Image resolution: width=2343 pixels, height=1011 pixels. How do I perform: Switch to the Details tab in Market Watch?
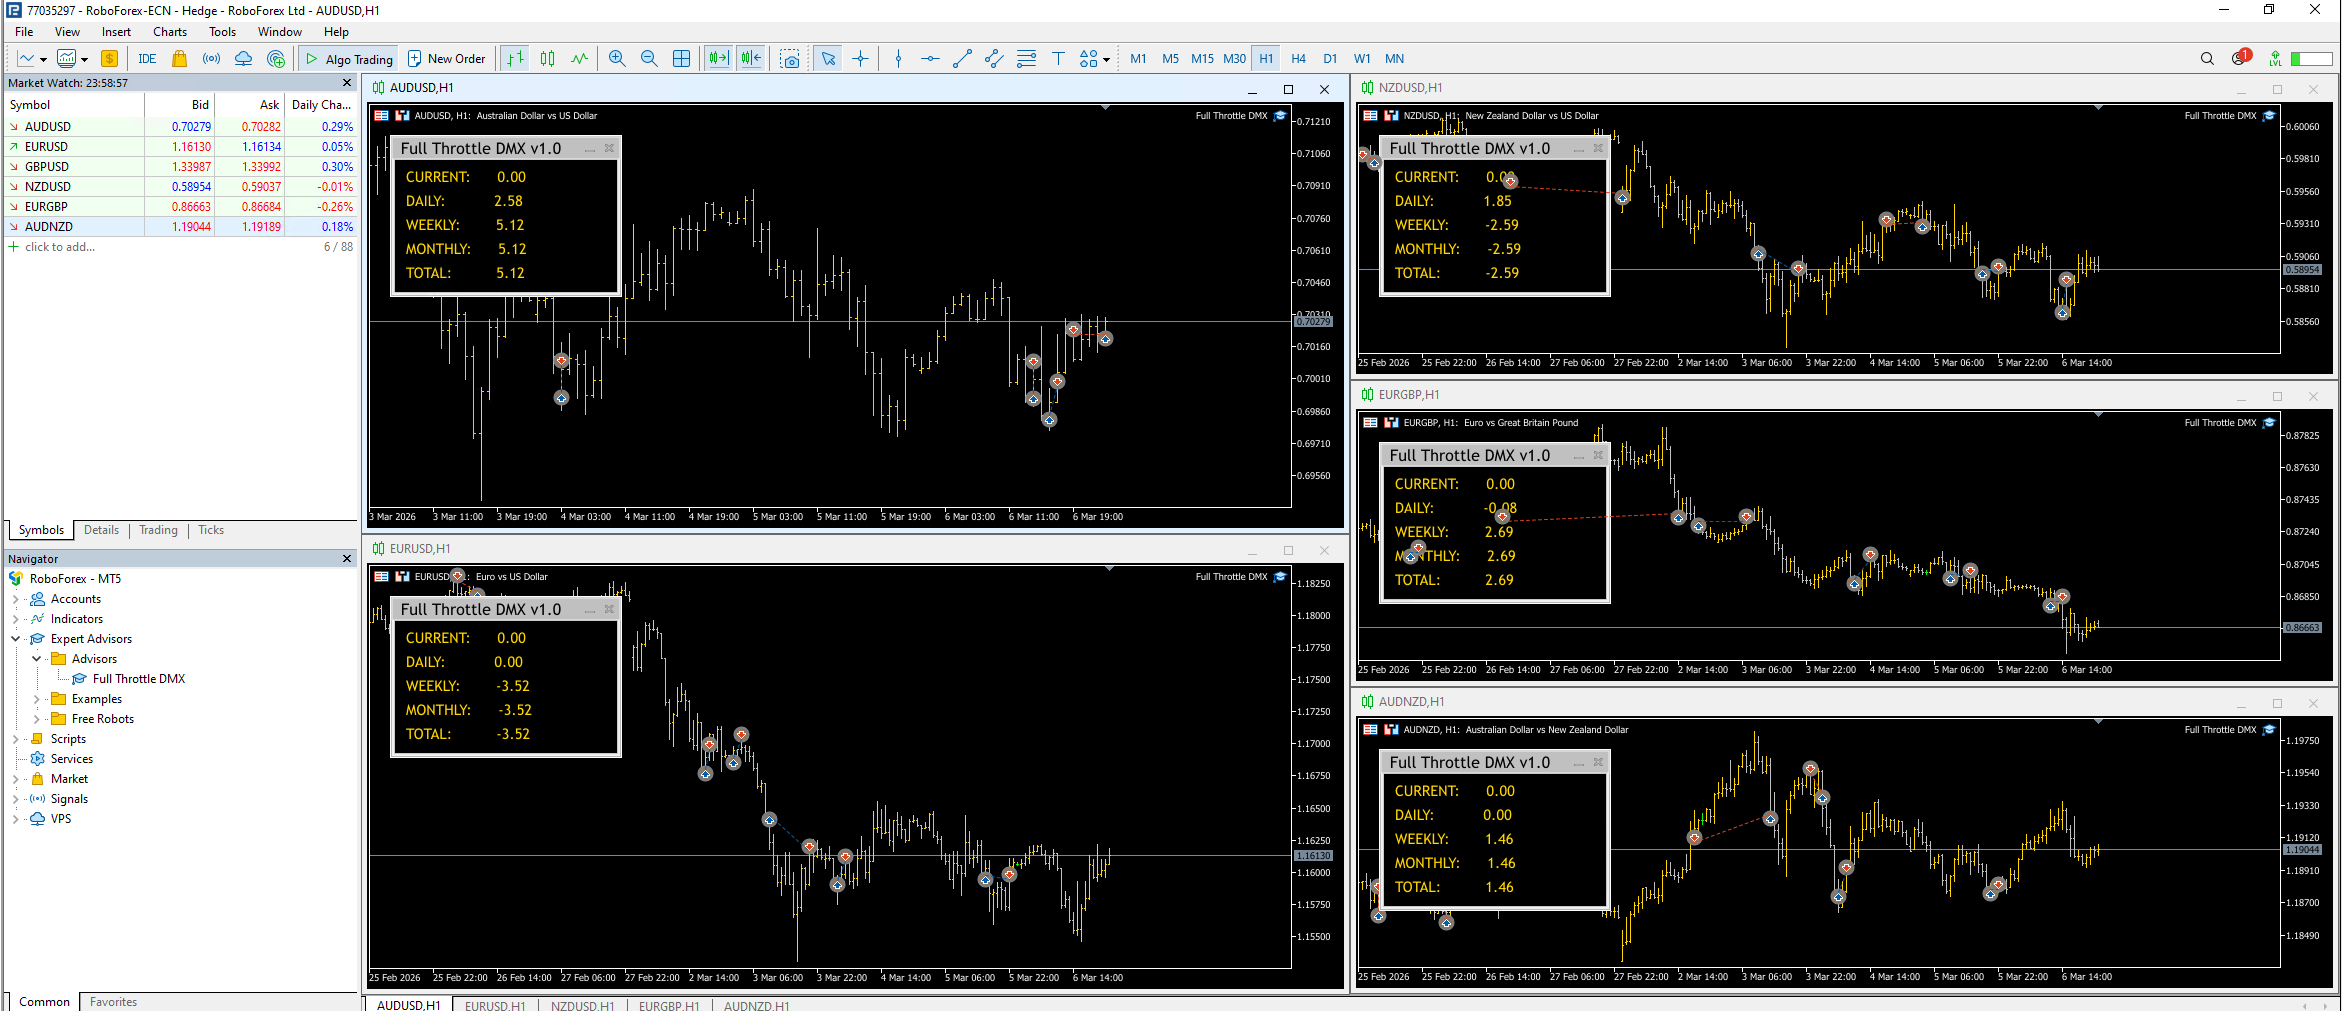(101, 530)
